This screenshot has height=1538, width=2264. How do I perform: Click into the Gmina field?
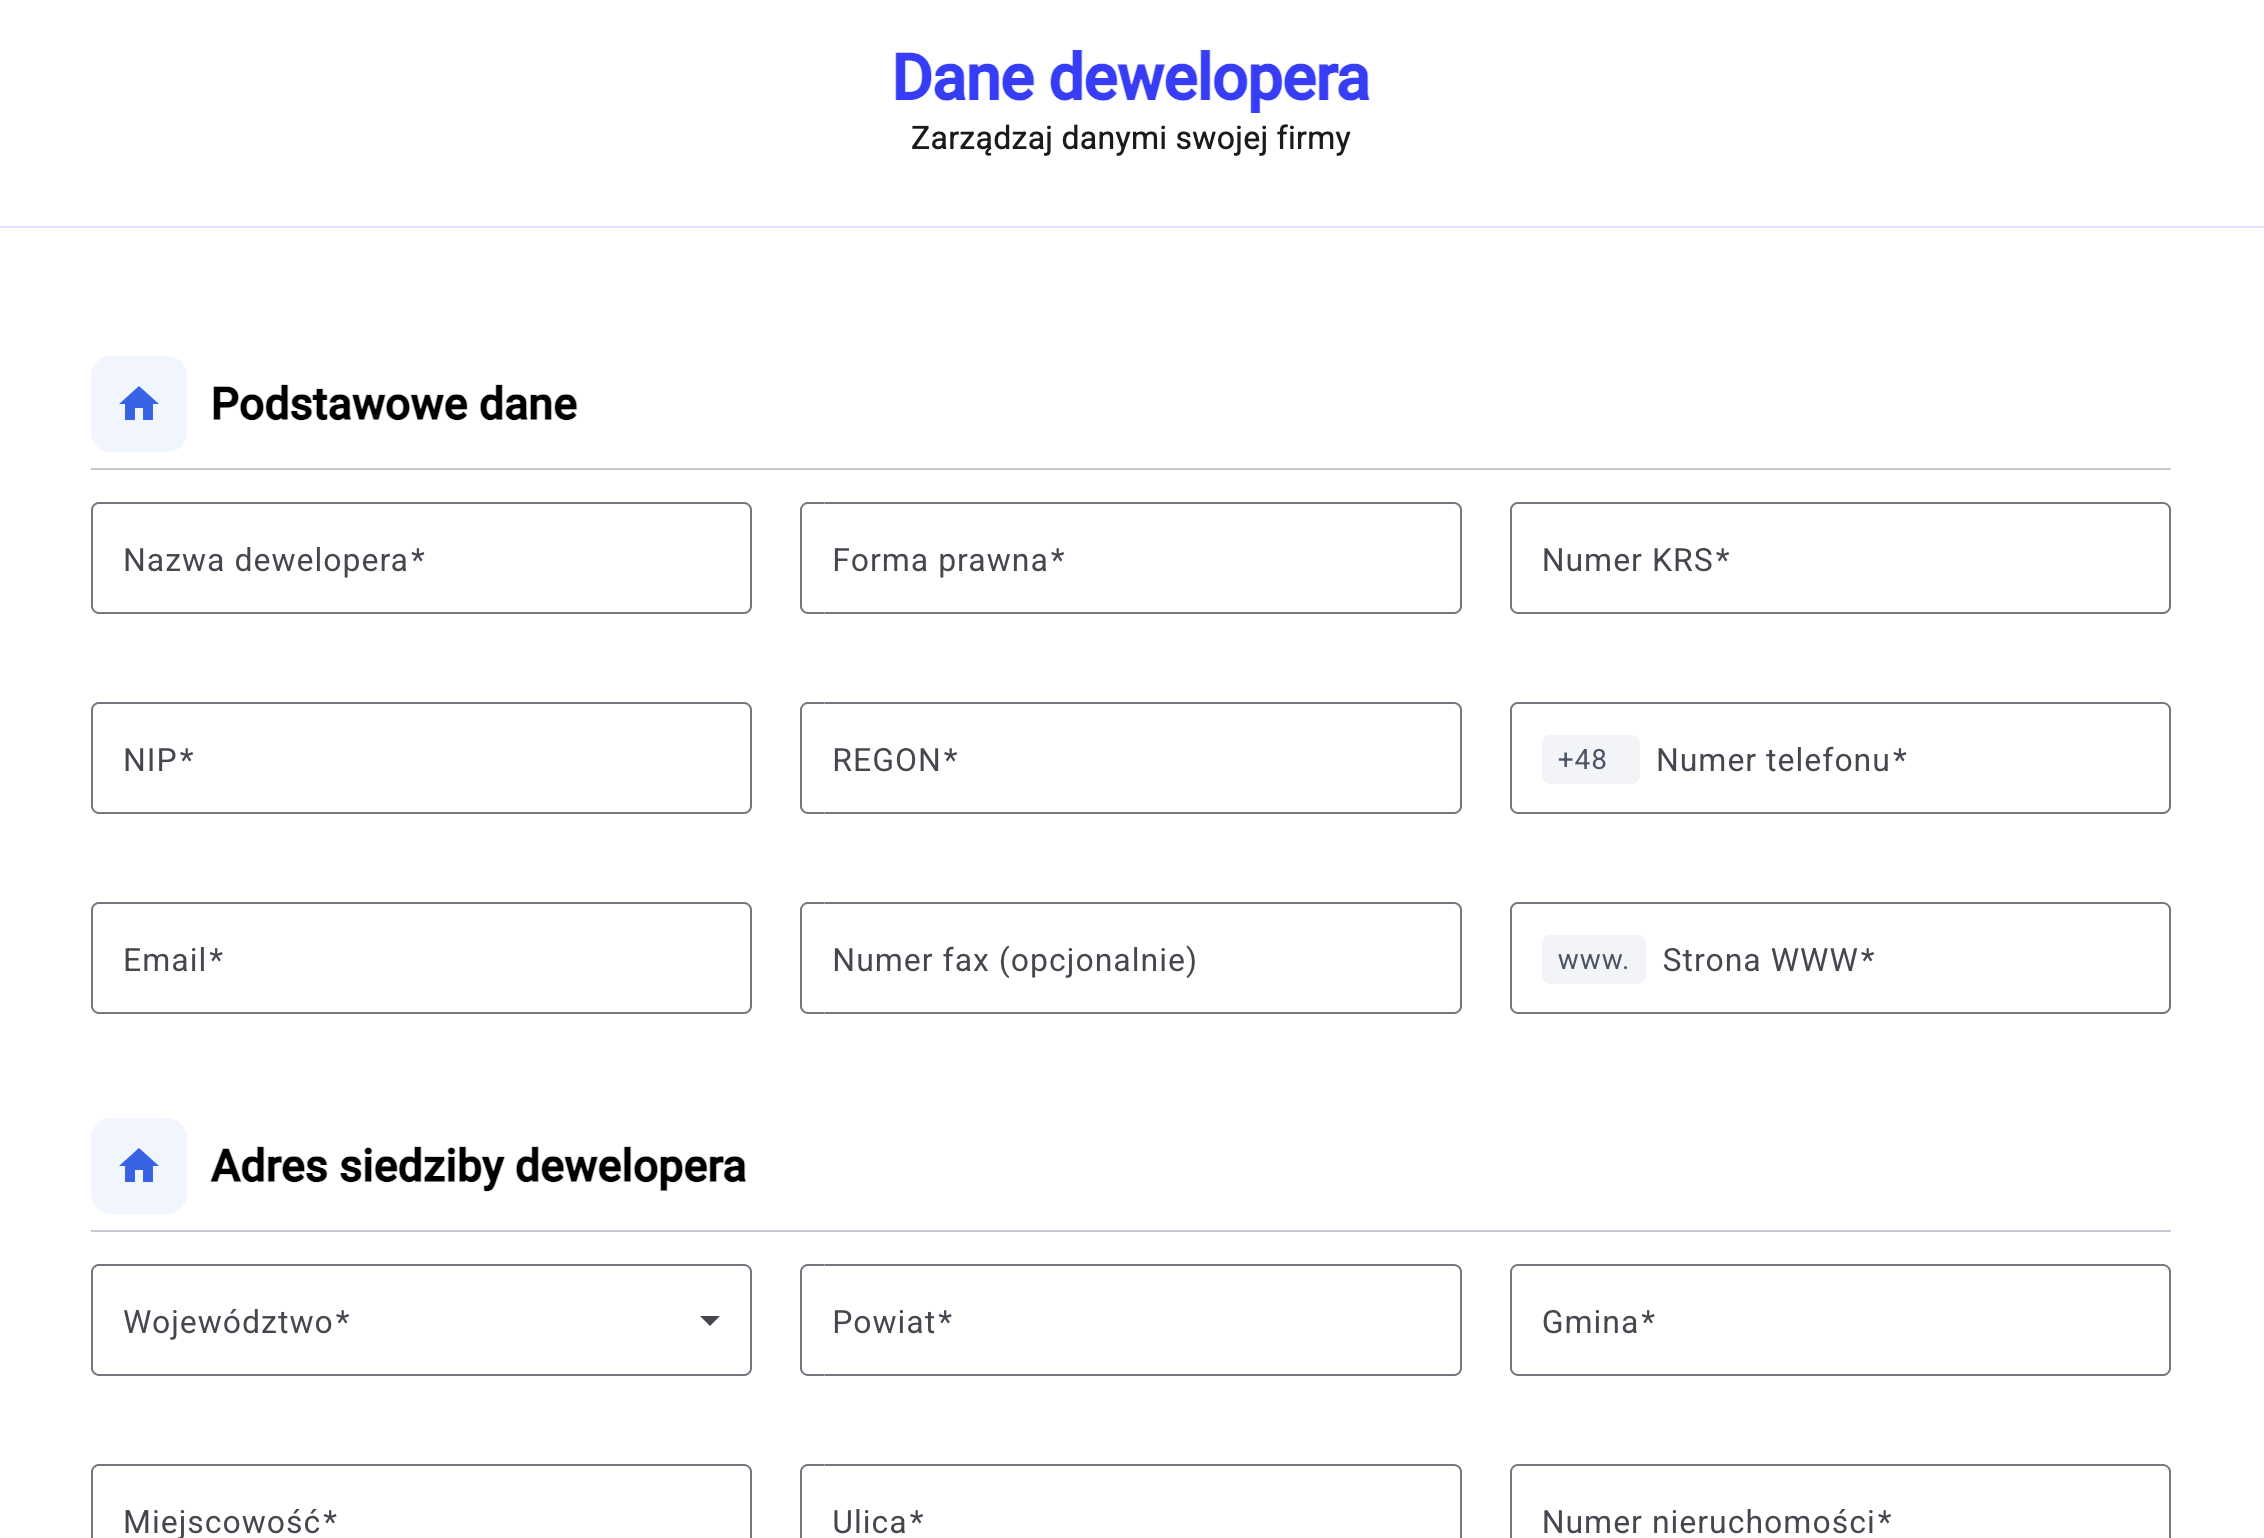pyautogui.click(x=1839, y=1320)
